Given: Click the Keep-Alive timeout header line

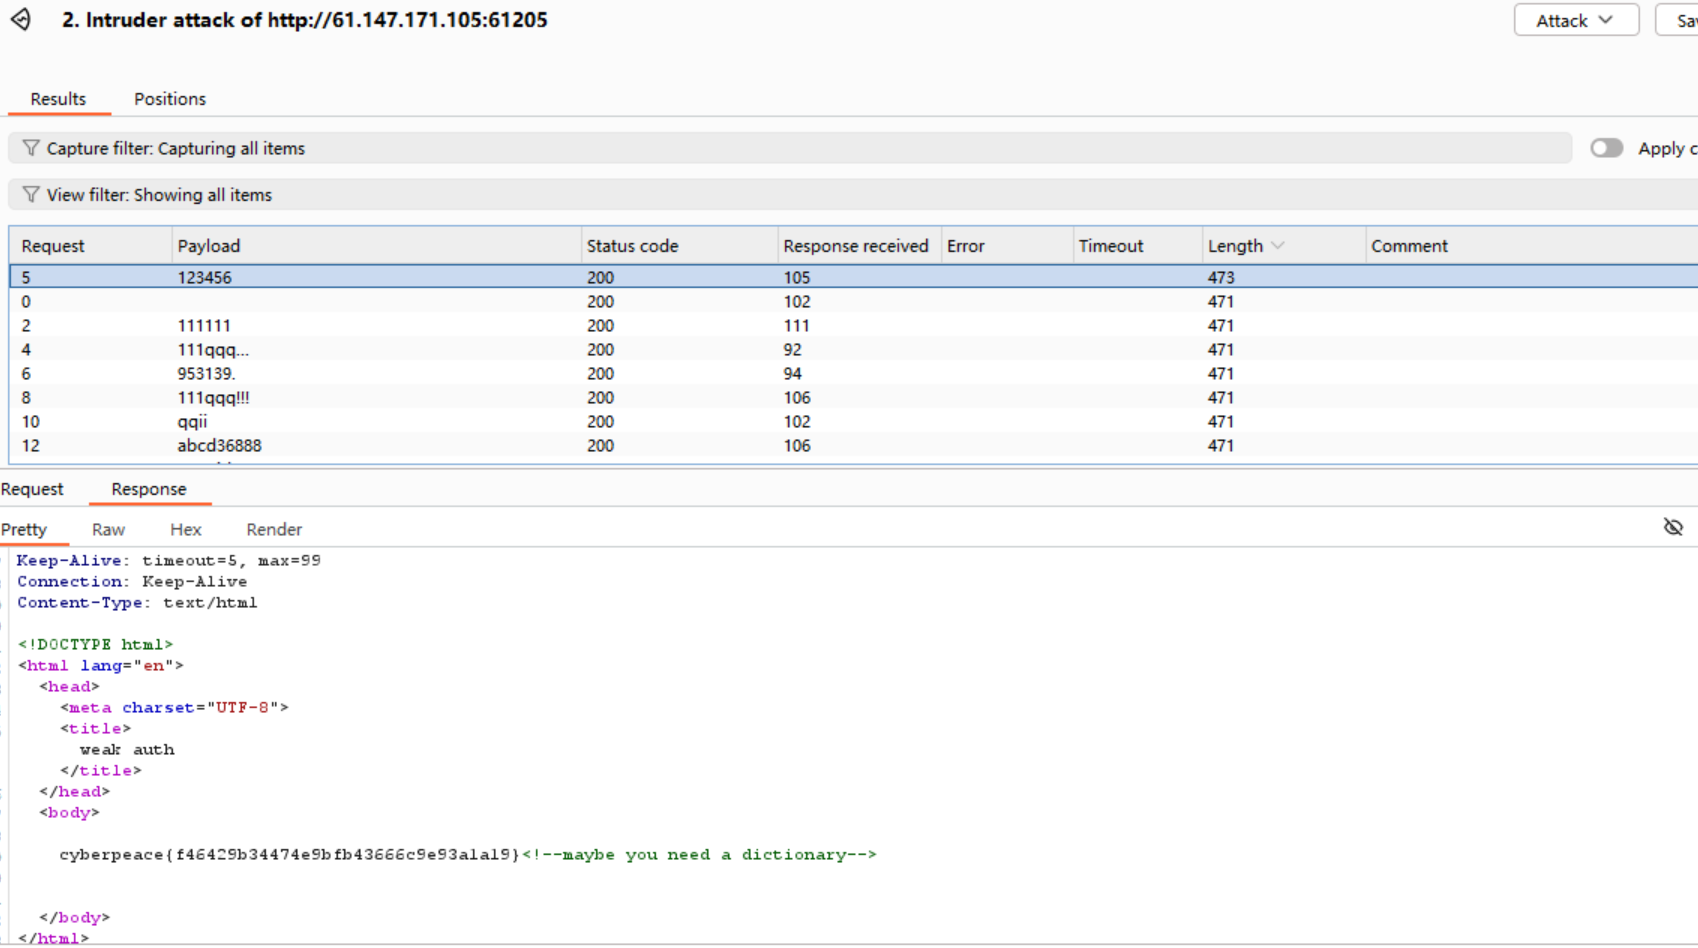Looking at the screenshot, I should [169, 560].
